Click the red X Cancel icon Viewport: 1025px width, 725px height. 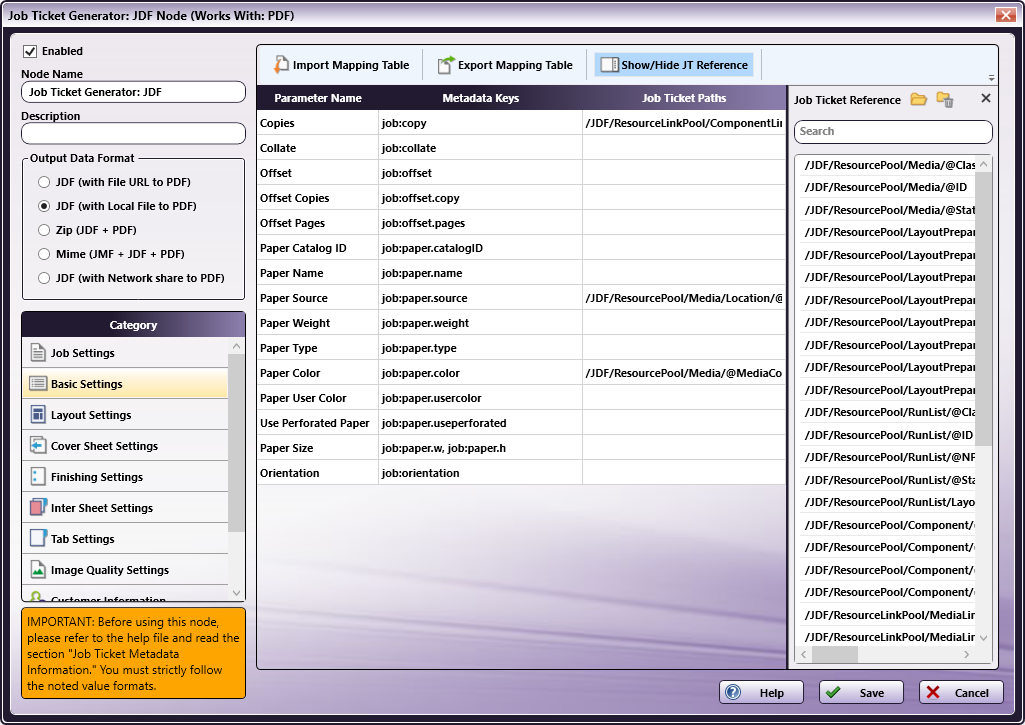coord(933,692)
